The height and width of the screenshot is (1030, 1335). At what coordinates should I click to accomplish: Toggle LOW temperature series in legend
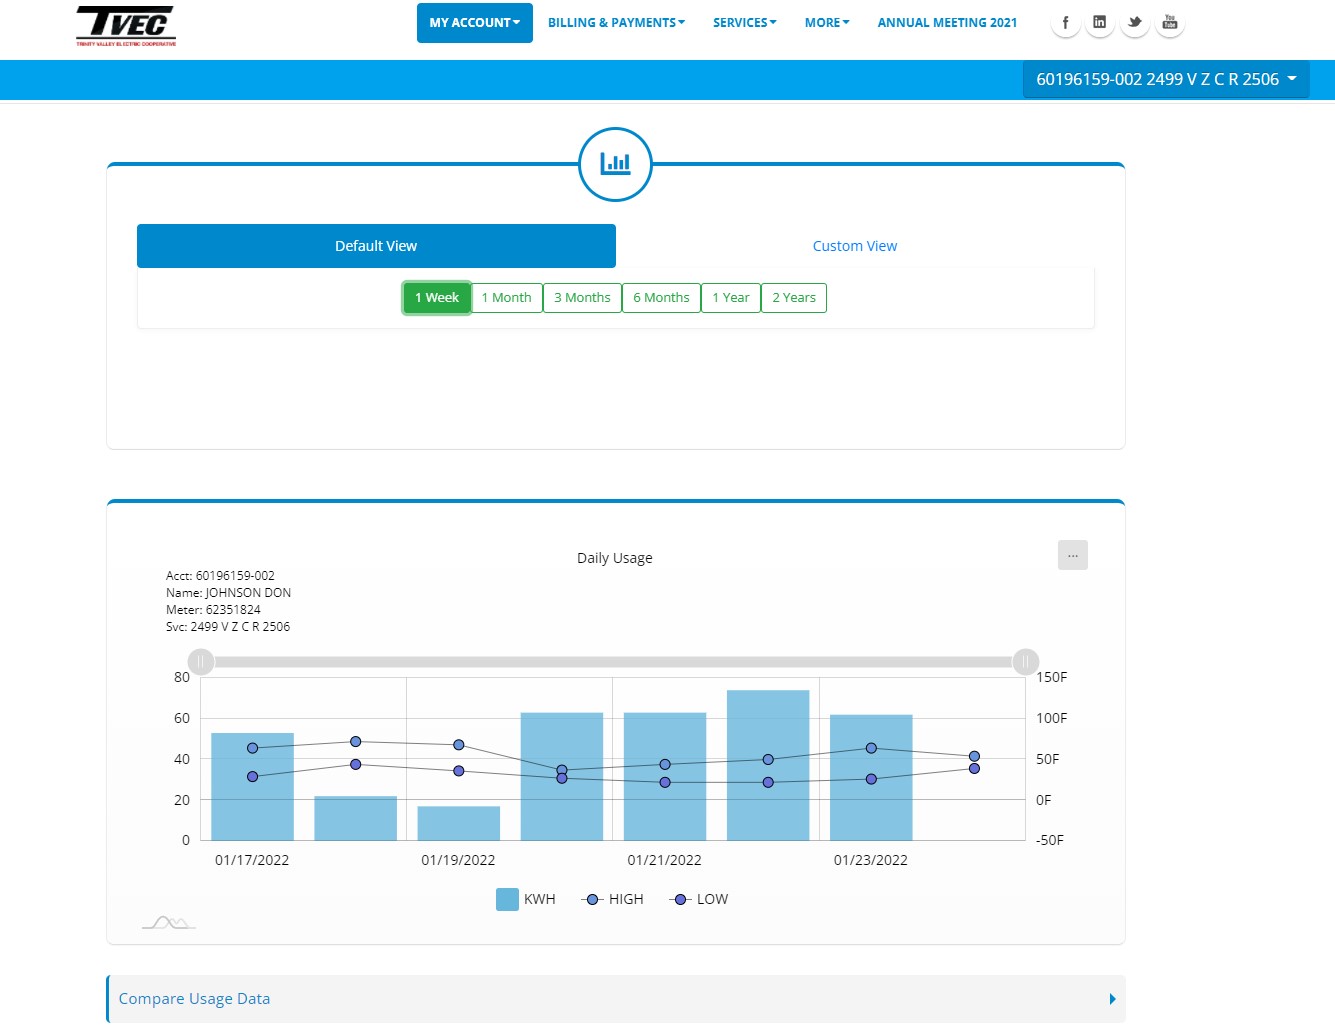(699, 899)
